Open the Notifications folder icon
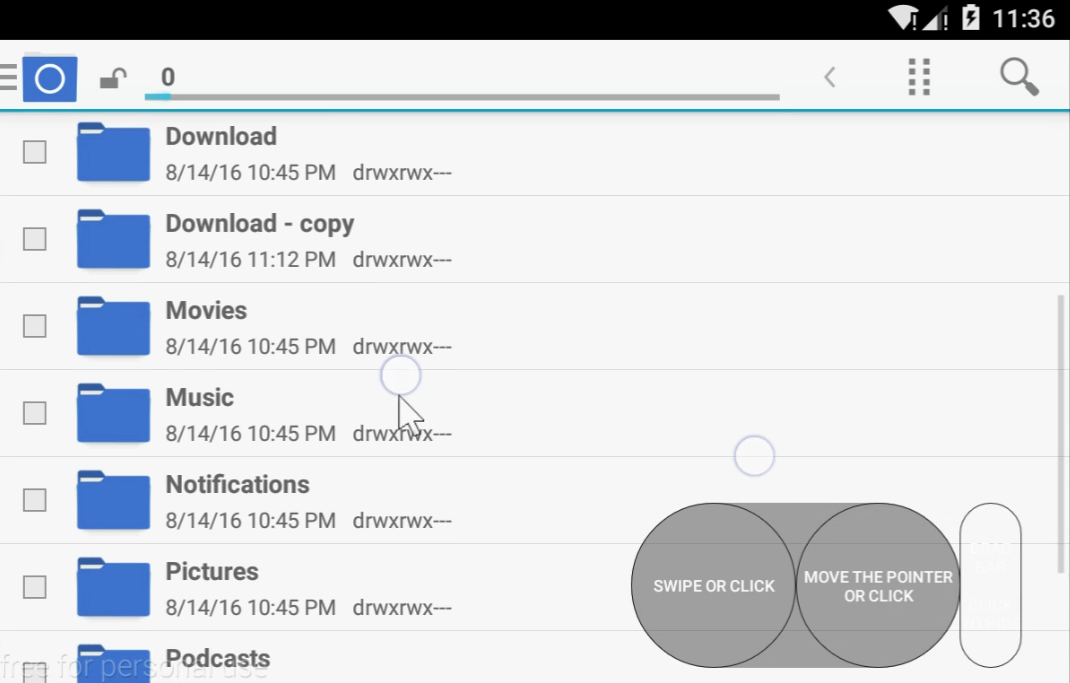Image resolution: width=1070 pixels, height=683 pixels. pyautogui.click(x=113, y=500)
